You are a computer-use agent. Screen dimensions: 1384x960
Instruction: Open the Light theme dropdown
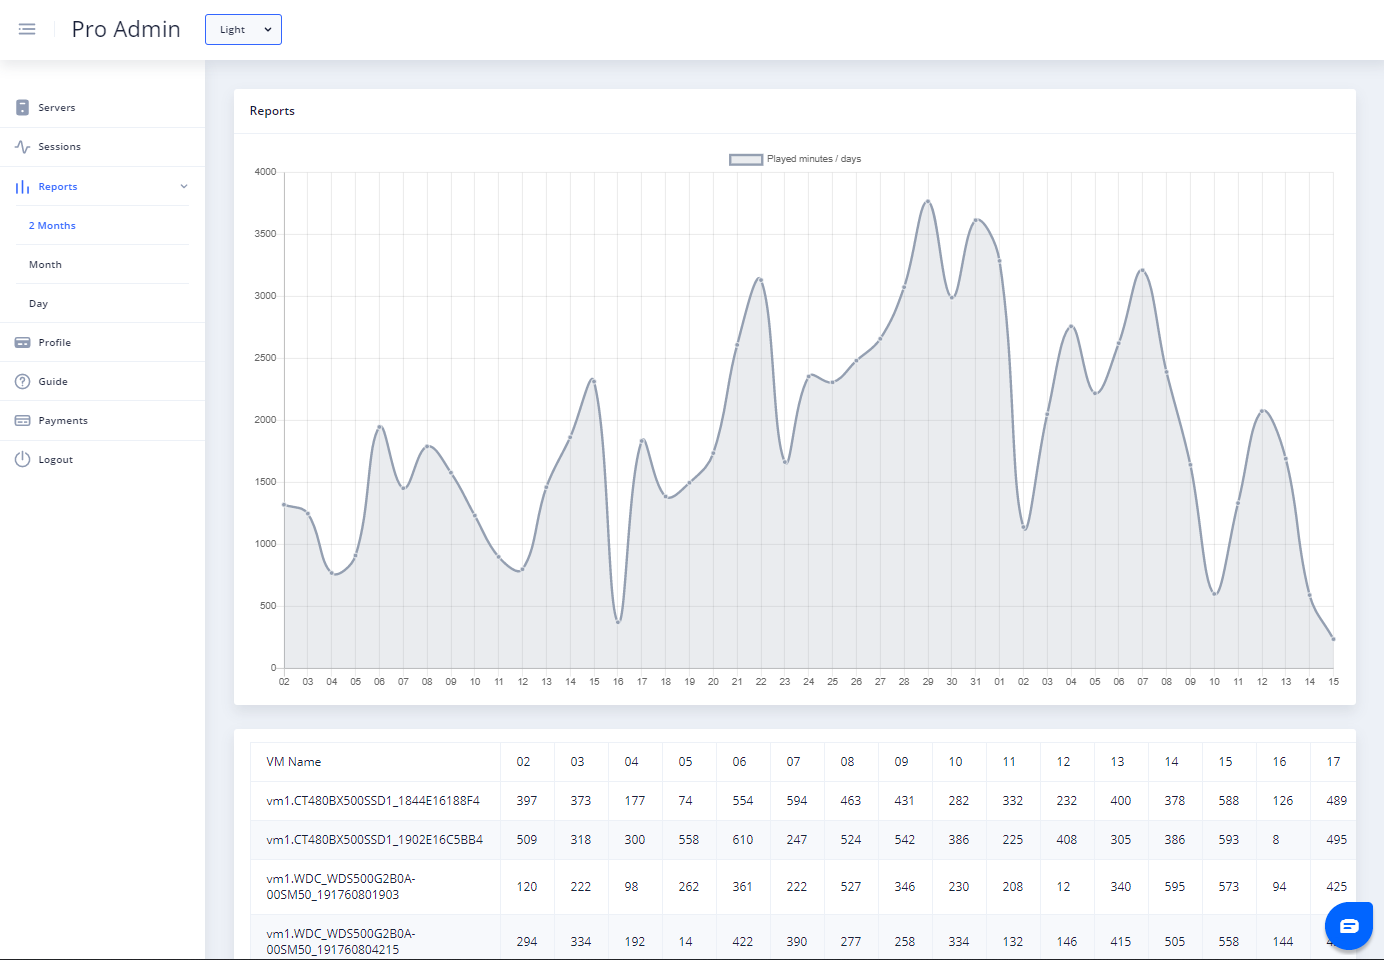click(243, 30)
